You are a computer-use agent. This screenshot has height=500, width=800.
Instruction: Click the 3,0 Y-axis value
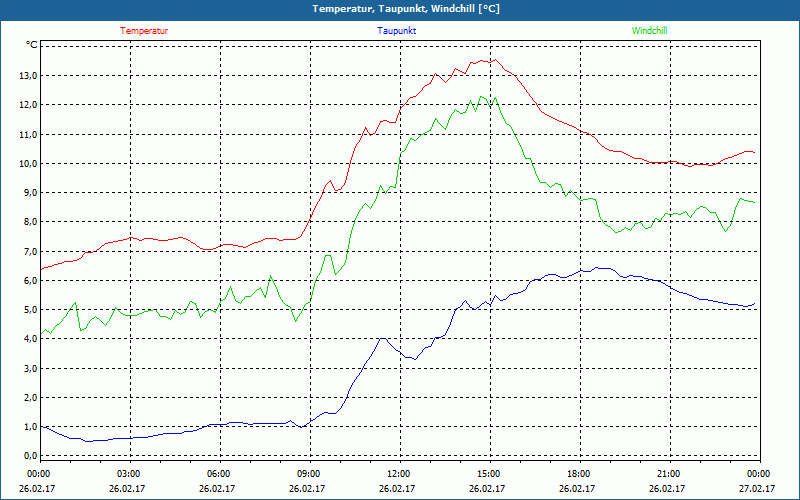[31, 368]
